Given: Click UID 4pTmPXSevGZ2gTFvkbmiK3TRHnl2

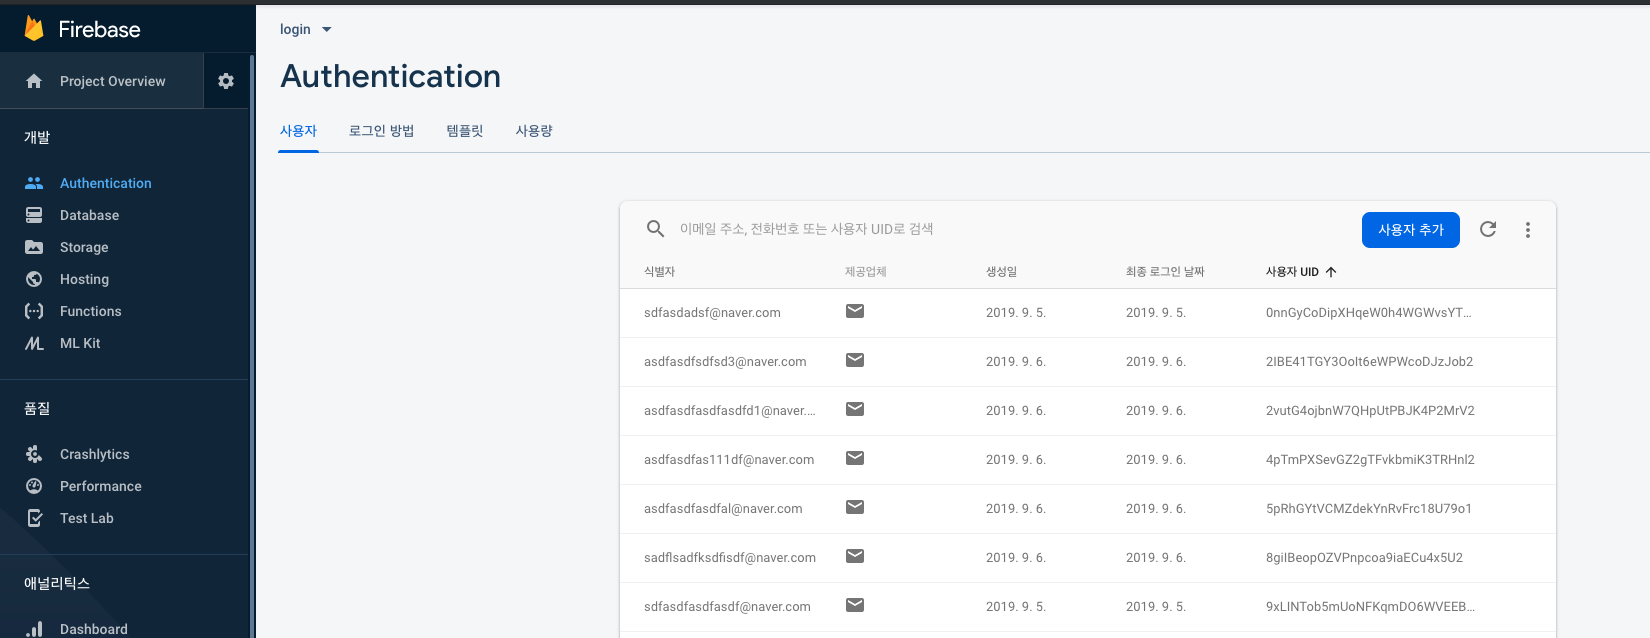Looking at the screenshot, I should click(x=1370, y=460).
